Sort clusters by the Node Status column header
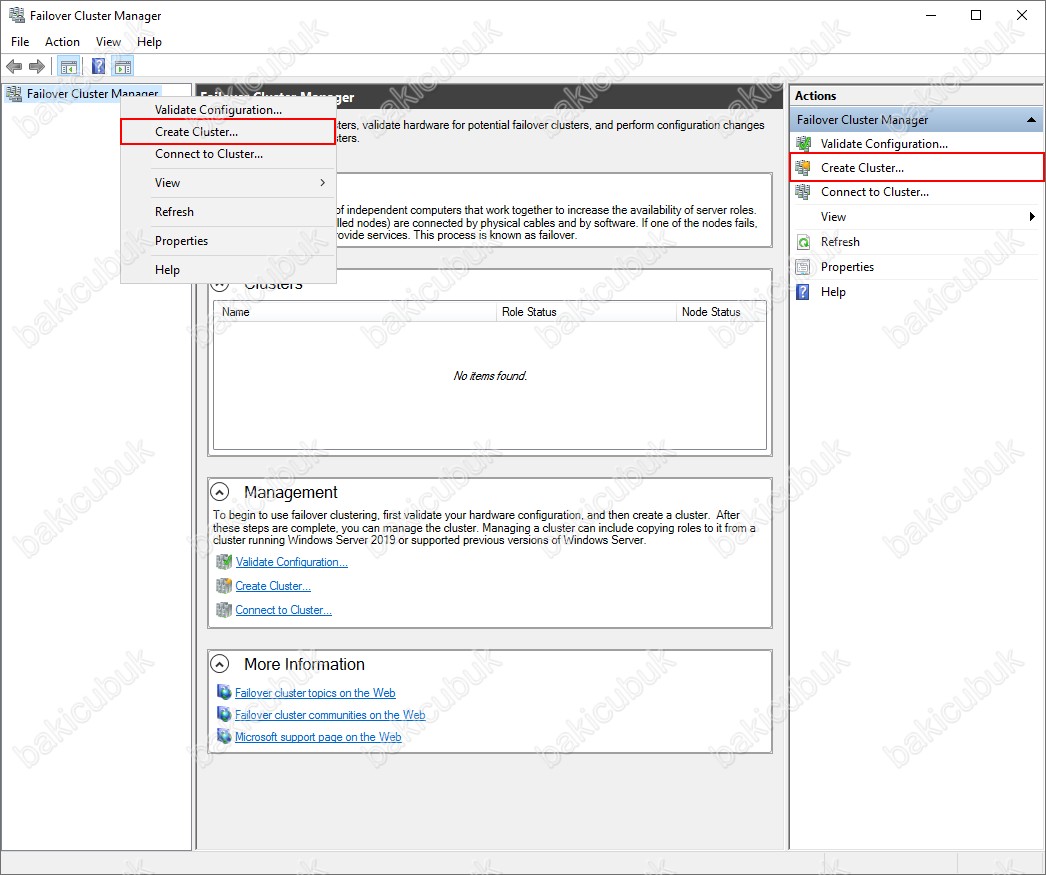1046x875 pixels. click(721, 311)
